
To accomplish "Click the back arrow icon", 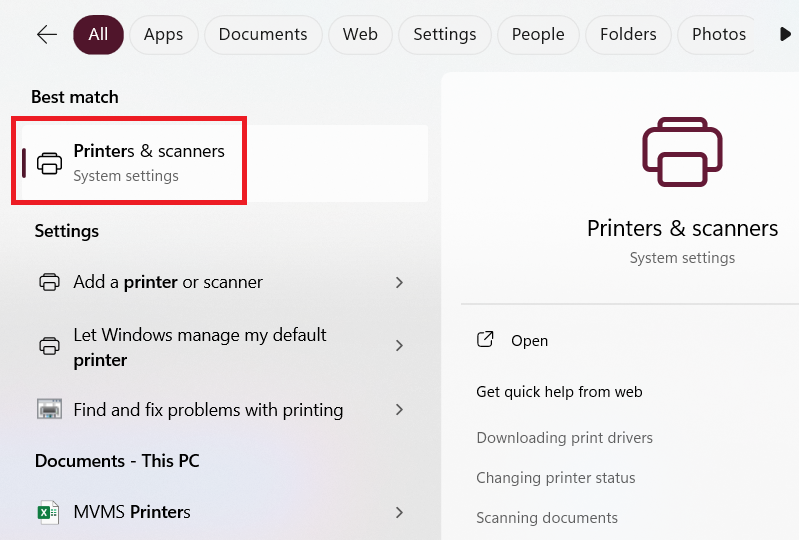I will click(47, 35).
